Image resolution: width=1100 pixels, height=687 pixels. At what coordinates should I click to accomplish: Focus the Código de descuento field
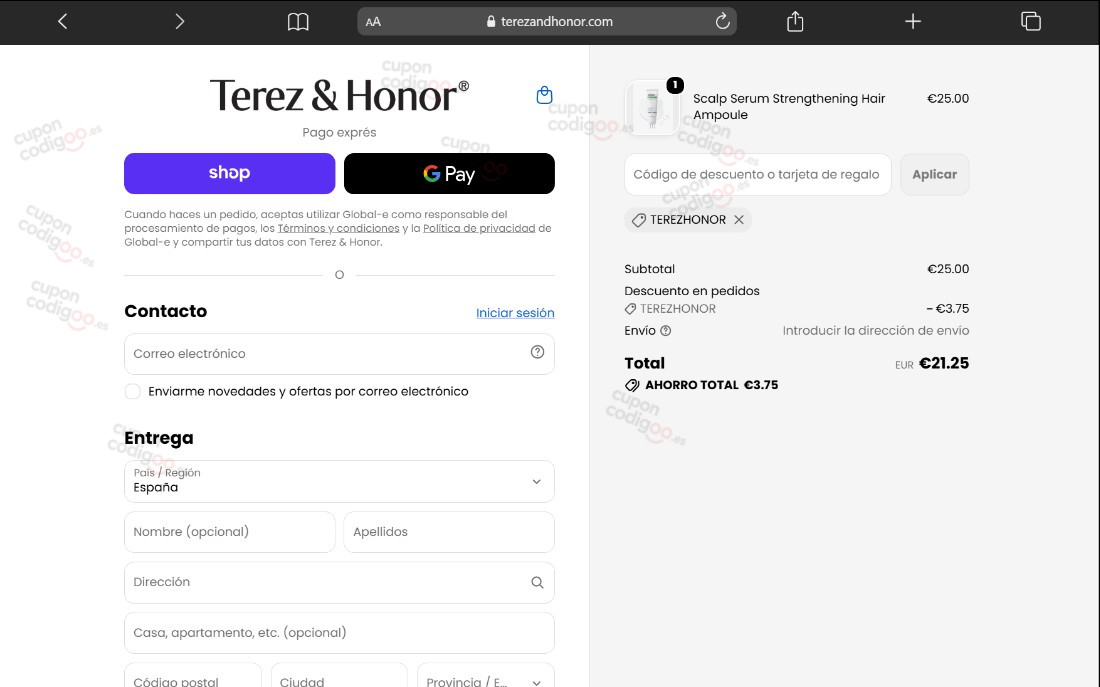758,175
